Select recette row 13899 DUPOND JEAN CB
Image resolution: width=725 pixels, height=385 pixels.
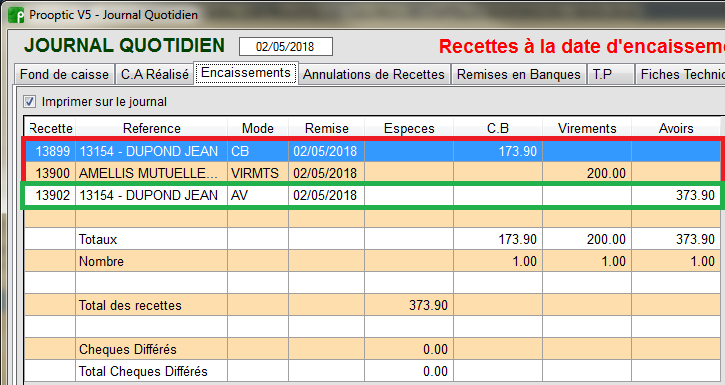[372, 151]
